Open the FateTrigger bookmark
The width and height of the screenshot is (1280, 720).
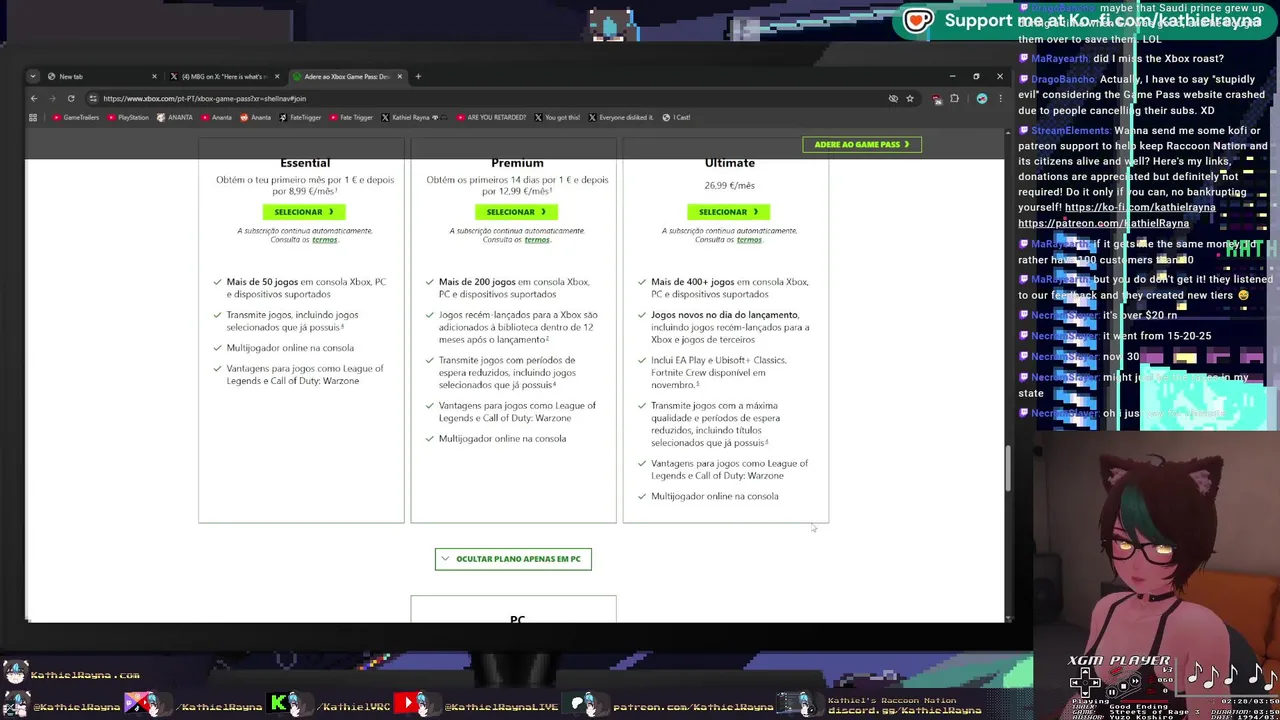[300, 117]
